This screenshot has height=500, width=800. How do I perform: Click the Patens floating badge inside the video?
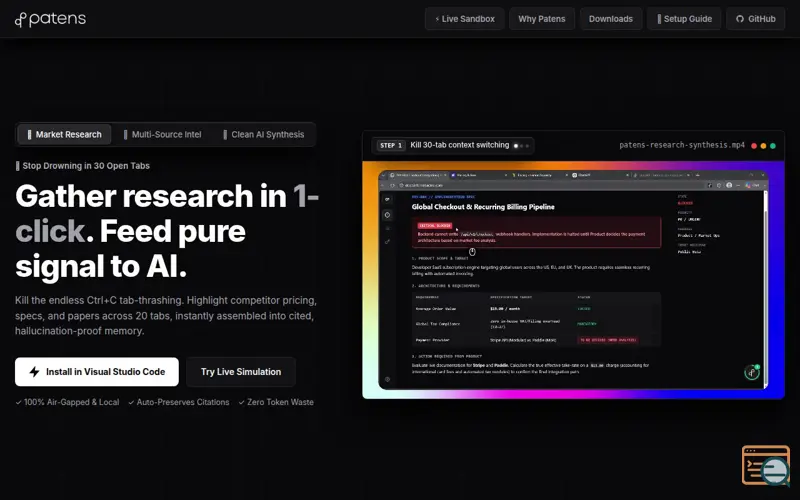click(x=752, y=372)
